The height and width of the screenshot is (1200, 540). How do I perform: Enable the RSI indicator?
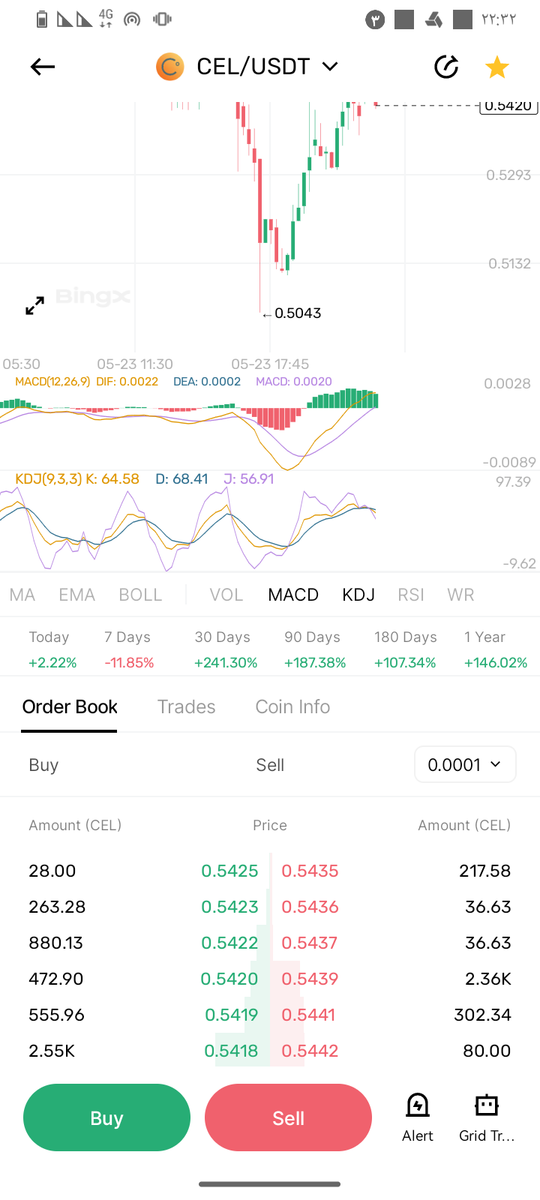[x=411, y=595]
